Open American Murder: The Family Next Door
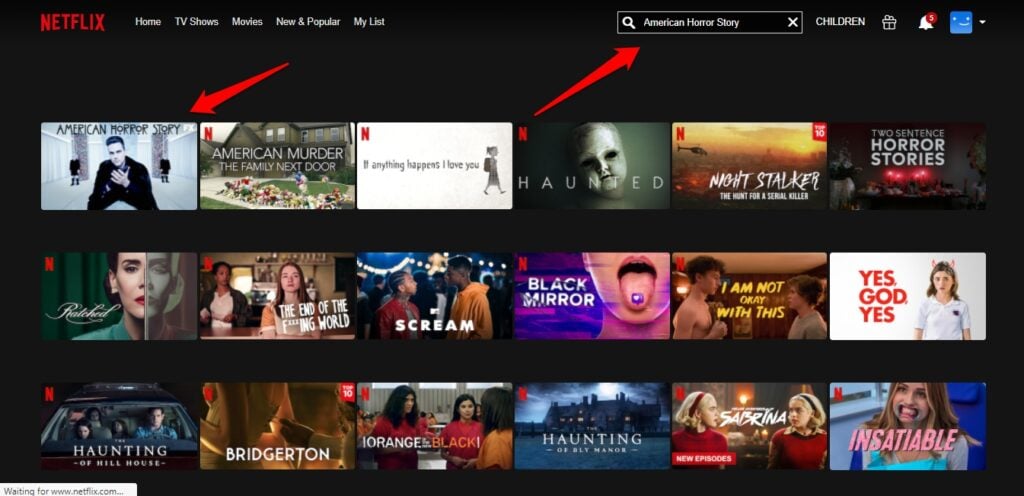Viewport: 1024px width, 496px height. (x=277, y=166)
